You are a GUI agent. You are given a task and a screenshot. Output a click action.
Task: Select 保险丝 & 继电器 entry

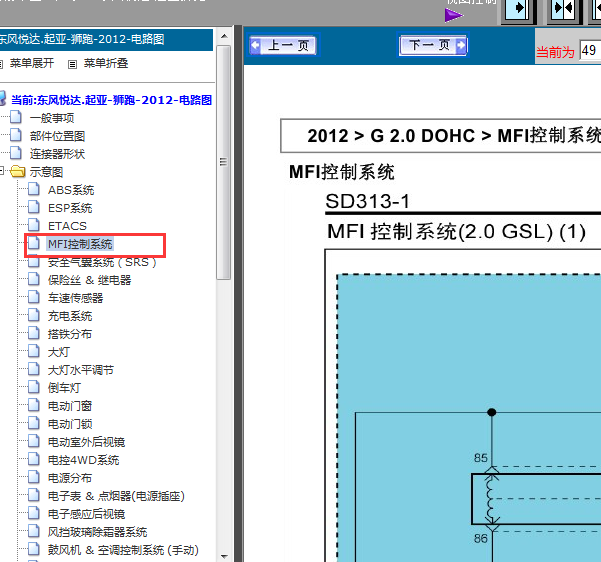89,280
